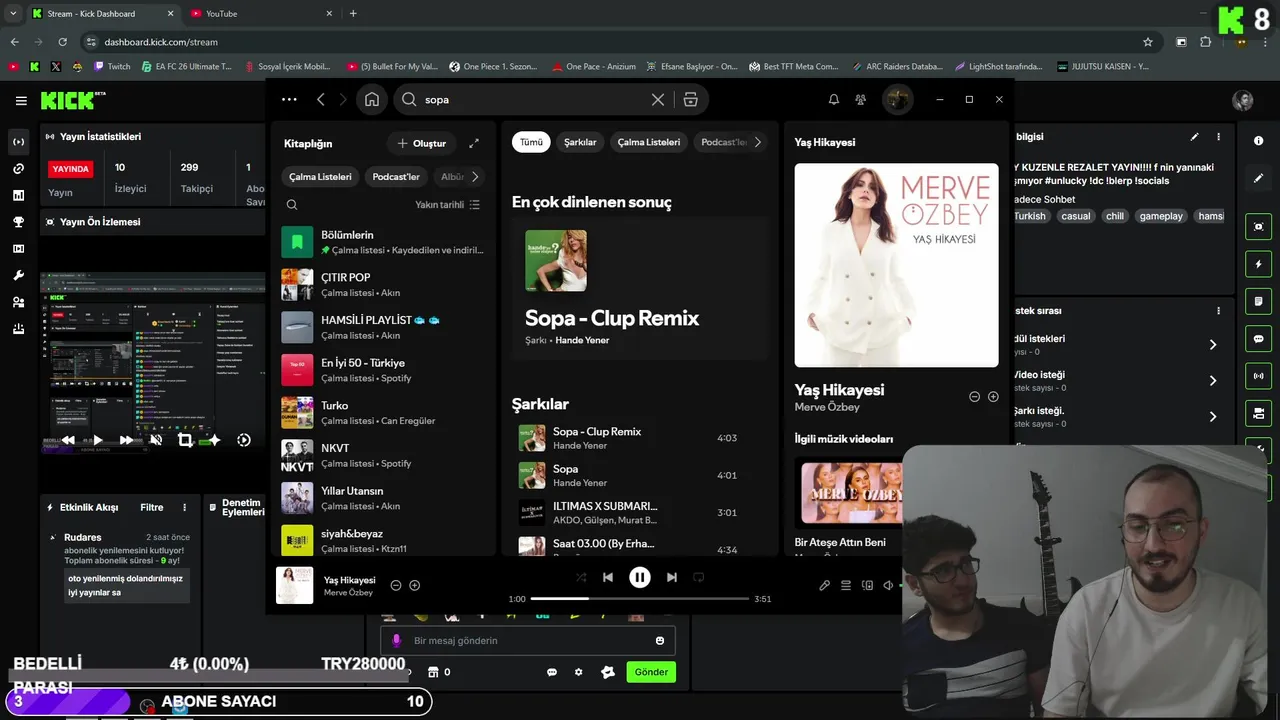Mute Spotify volume speaker
Viewport: 1280px width, 720px height.
(888, 586)
